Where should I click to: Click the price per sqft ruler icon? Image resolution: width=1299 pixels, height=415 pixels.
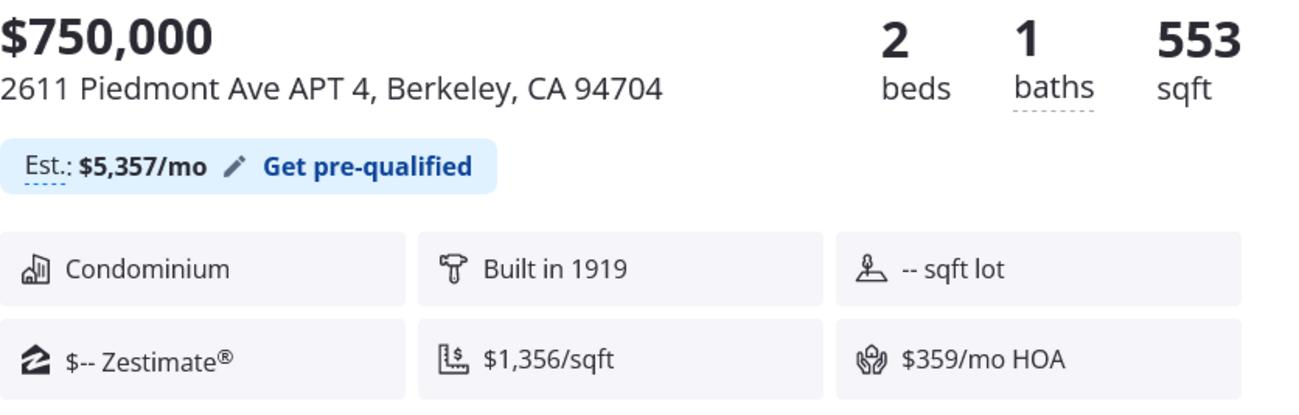[x=454, y=359]
